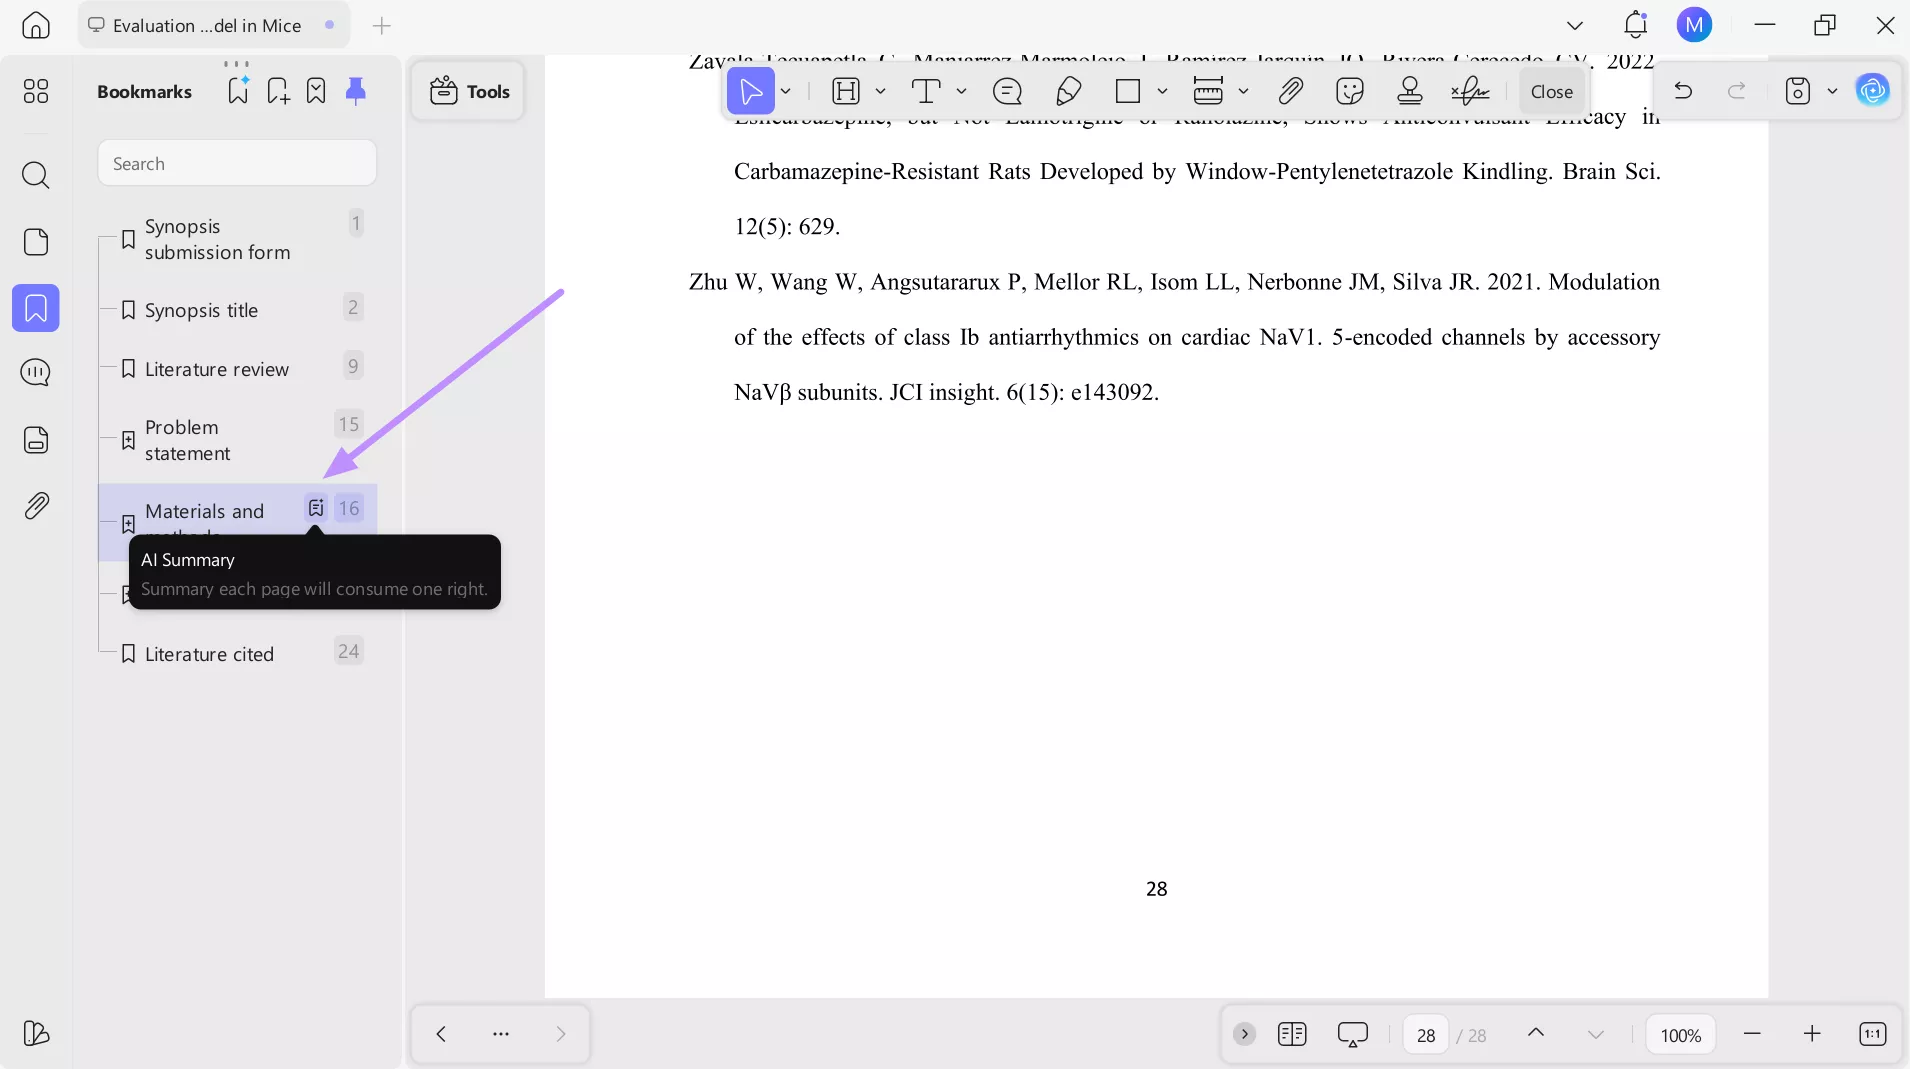Open the Comments panel in the sidebar
Screen dimensions: 1910x1069
pyautogui.click(x=36, y=373)
